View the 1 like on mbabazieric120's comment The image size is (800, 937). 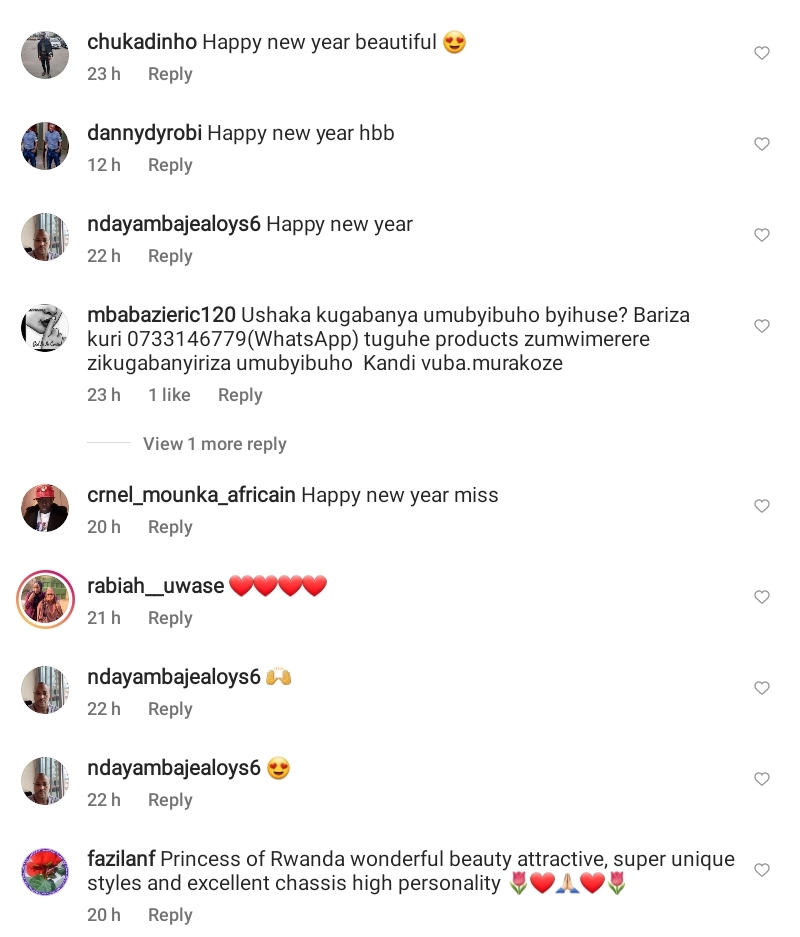pyautogui.click(x=169, y=395)
